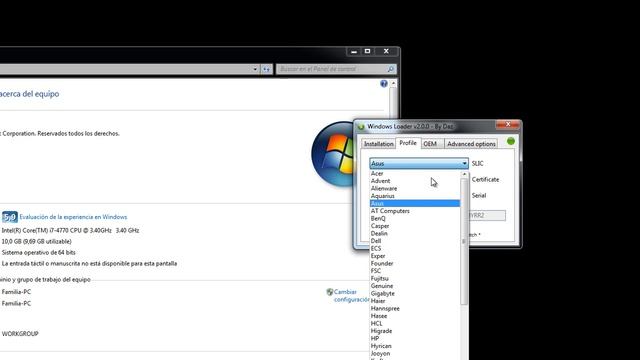Select Dealin in the dropdown list
This screenshot has height=360, width=640.
(415, 233)
